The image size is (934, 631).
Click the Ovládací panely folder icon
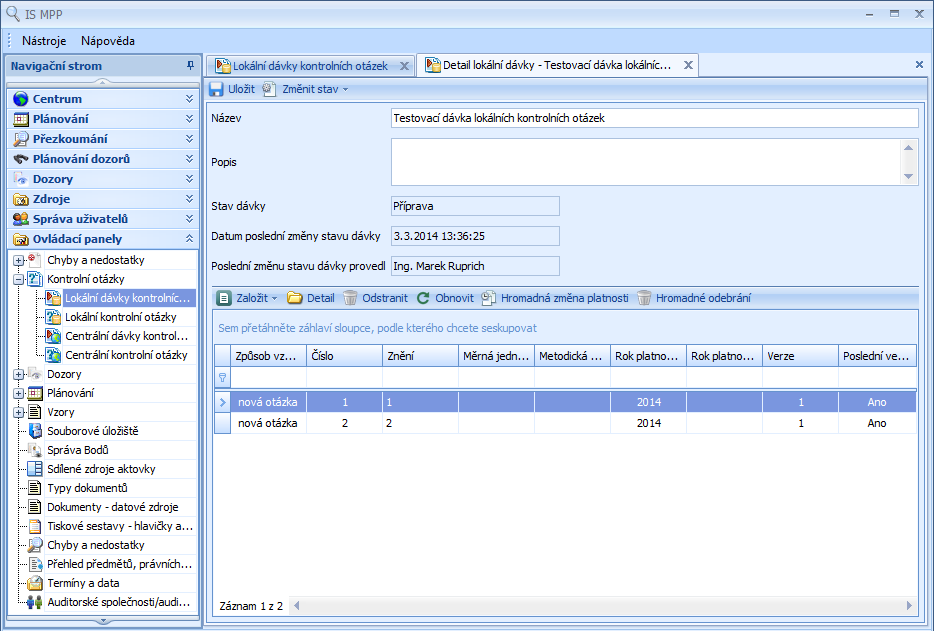(21, 239)
